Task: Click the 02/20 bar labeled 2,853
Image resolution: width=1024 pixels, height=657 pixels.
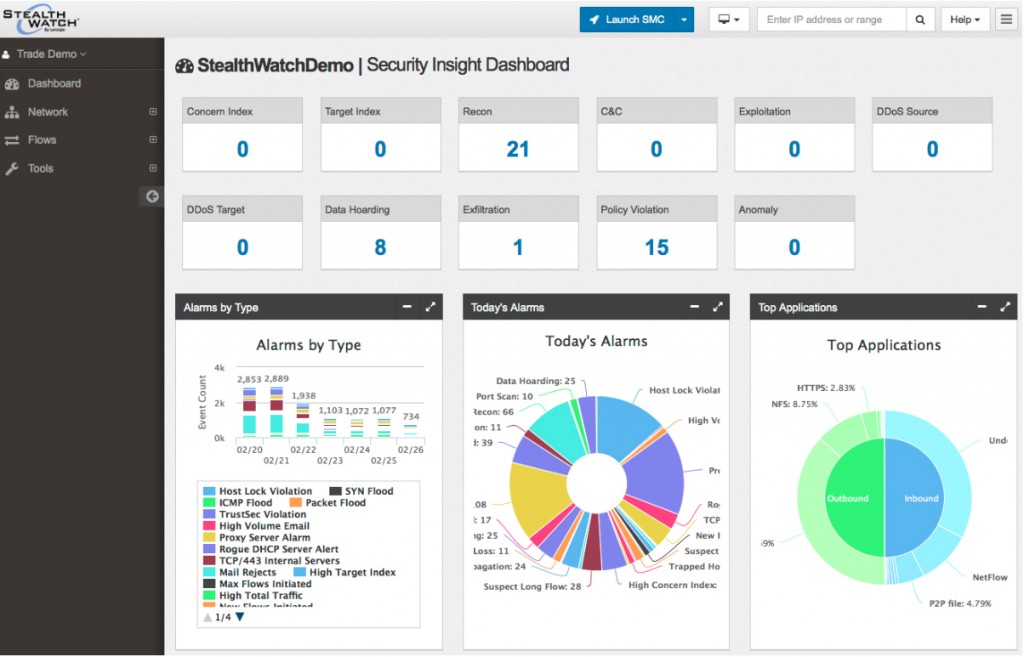Action: point(249,412)
